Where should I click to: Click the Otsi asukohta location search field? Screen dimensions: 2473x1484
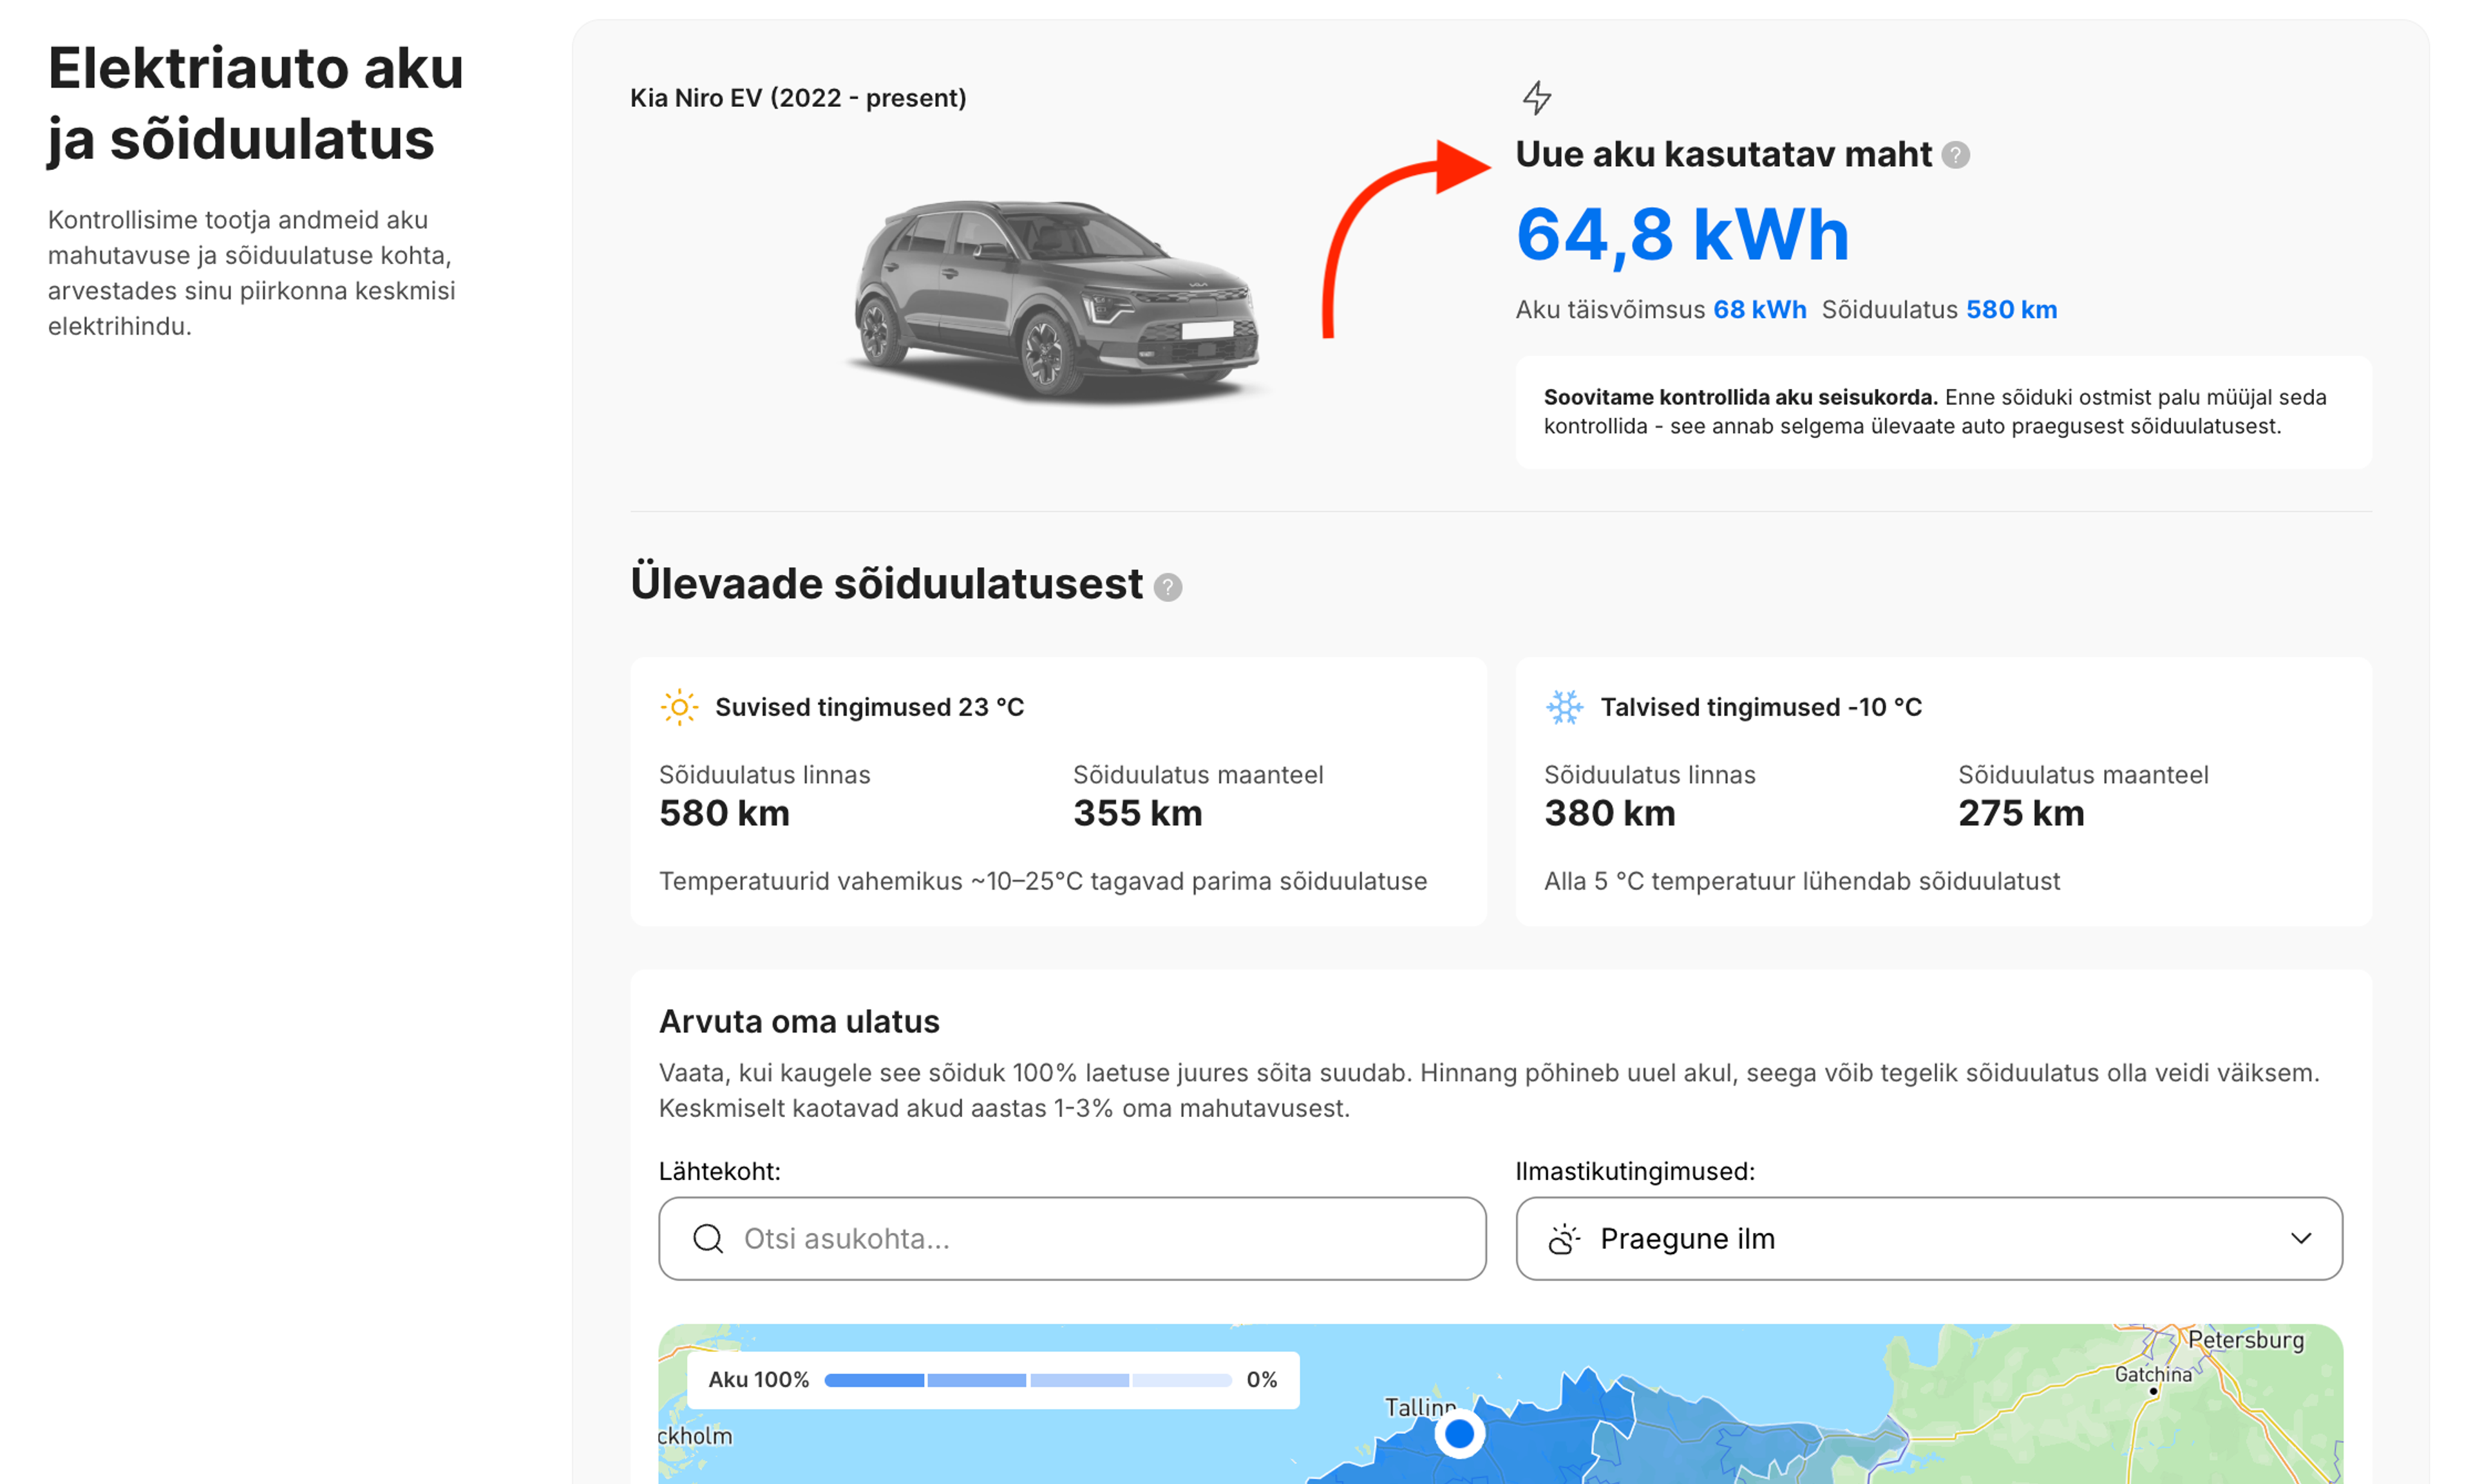(1072, 1238)
